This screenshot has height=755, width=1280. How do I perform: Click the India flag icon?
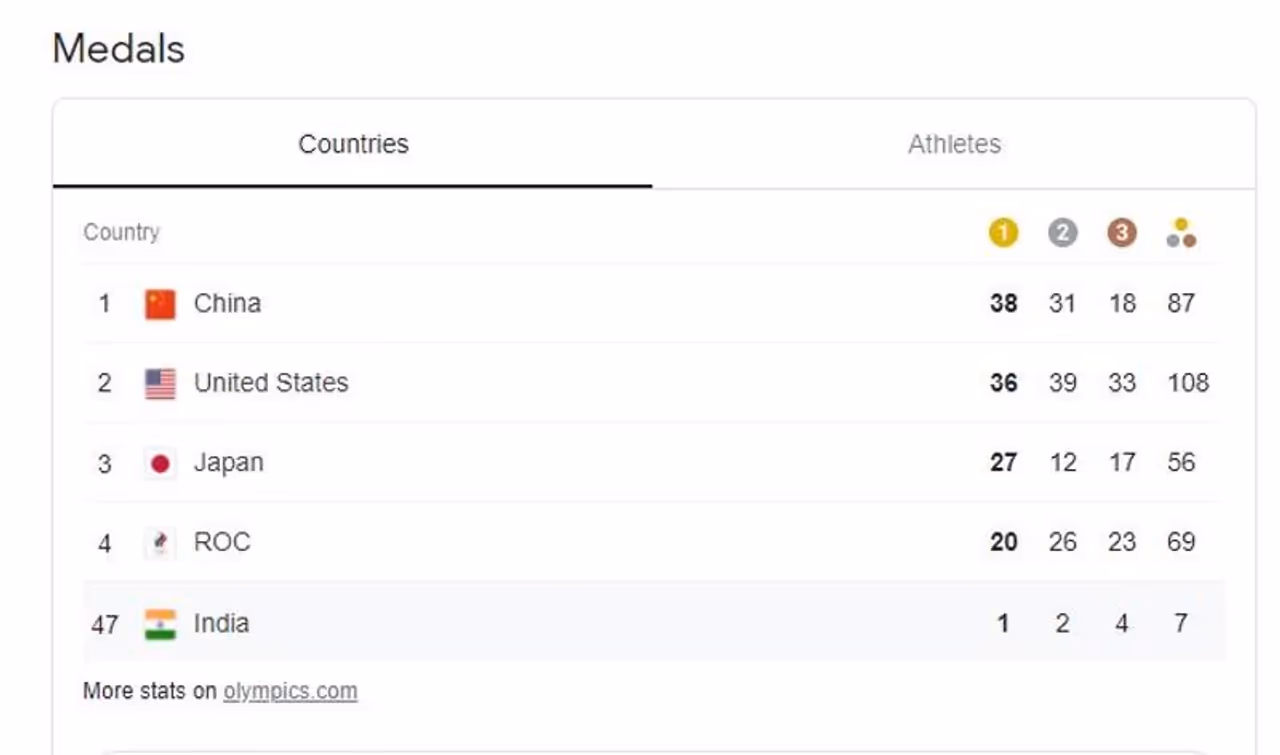(160, 624)
